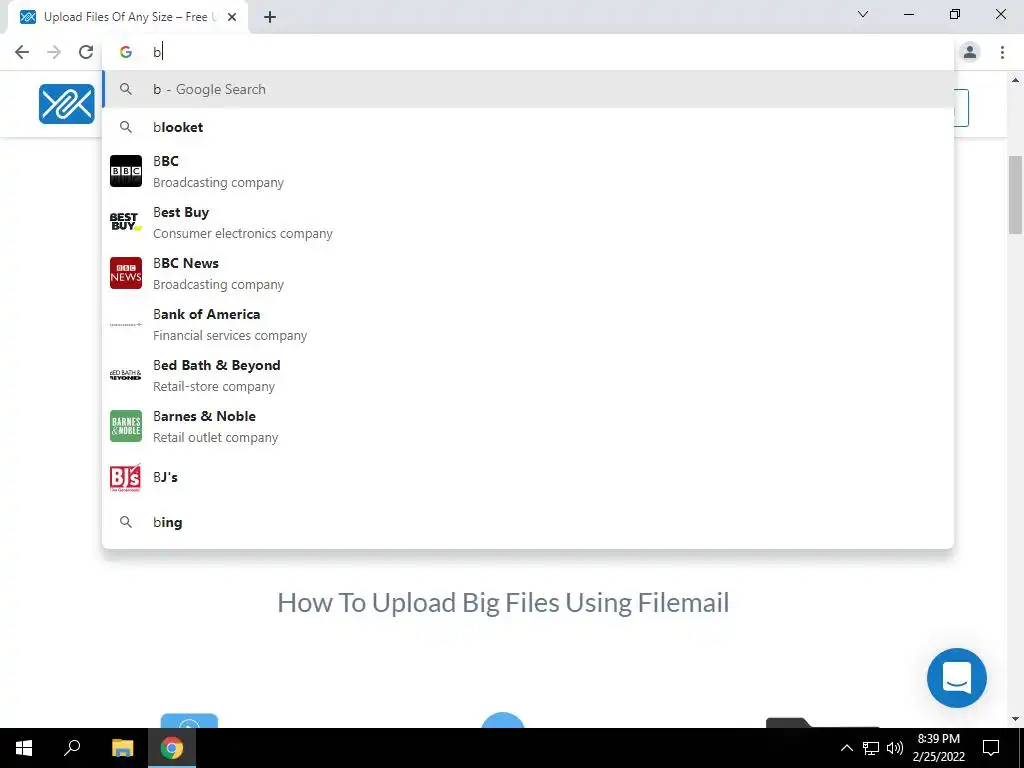Click the scrollbar down arrow
Screen dimensions: 1024x768
1015,719
